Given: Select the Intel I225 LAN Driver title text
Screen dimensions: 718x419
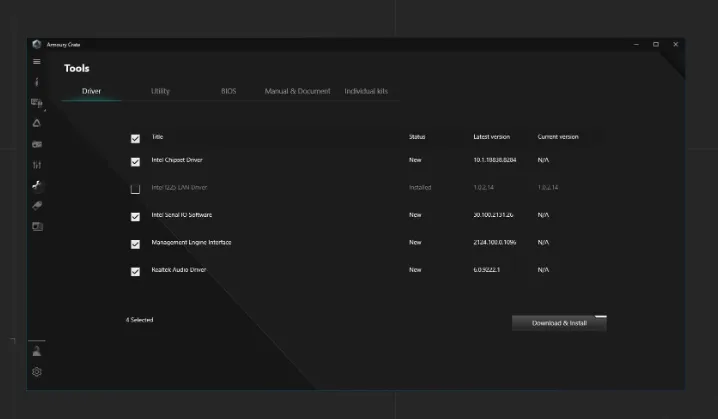Looking at the screenshot, I should [179, 187].
